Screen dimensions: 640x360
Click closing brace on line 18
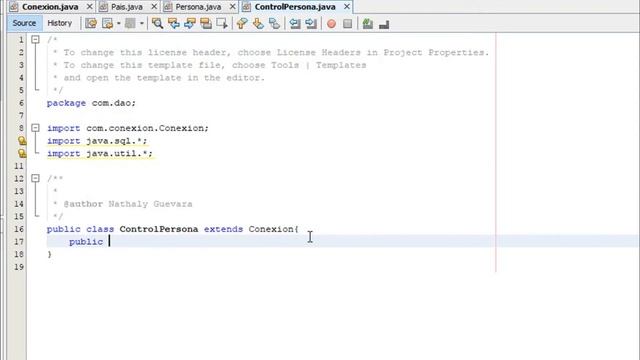pyautogui.click(x=49, y=254)
